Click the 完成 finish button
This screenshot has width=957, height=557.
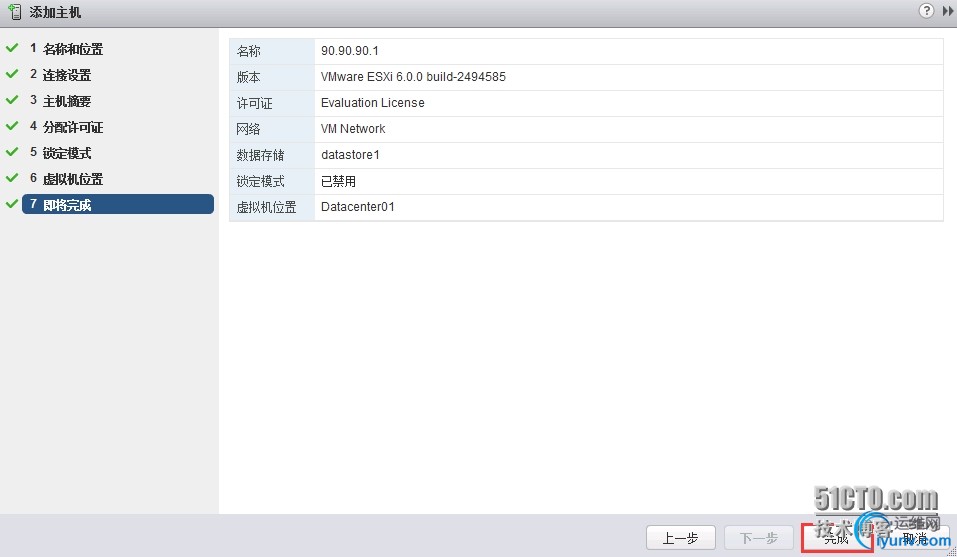coord(837,538)
